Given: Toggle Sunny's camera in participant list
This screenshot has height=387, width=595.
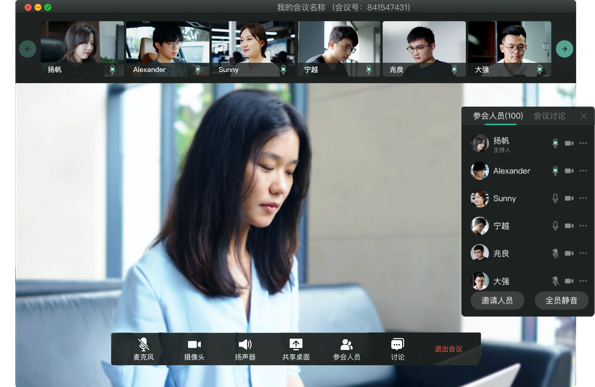Looking at the screenshot, I should (569, 198).
